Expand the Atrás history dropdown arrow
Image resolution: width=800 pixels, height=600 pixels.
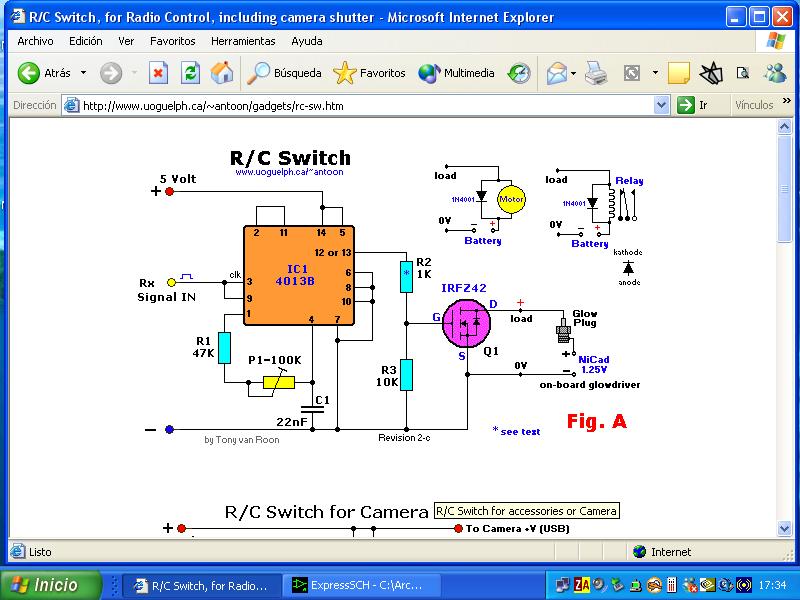coord(83,73)
